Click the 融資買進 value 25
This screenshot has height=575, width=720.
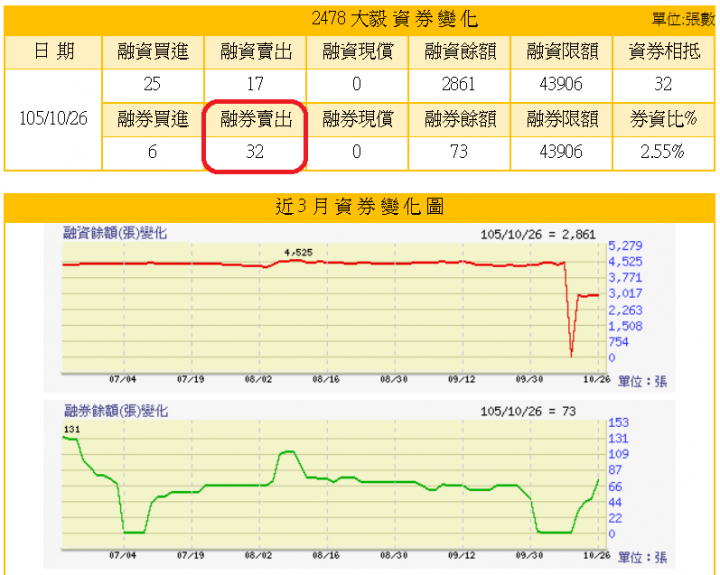point(152,84)
